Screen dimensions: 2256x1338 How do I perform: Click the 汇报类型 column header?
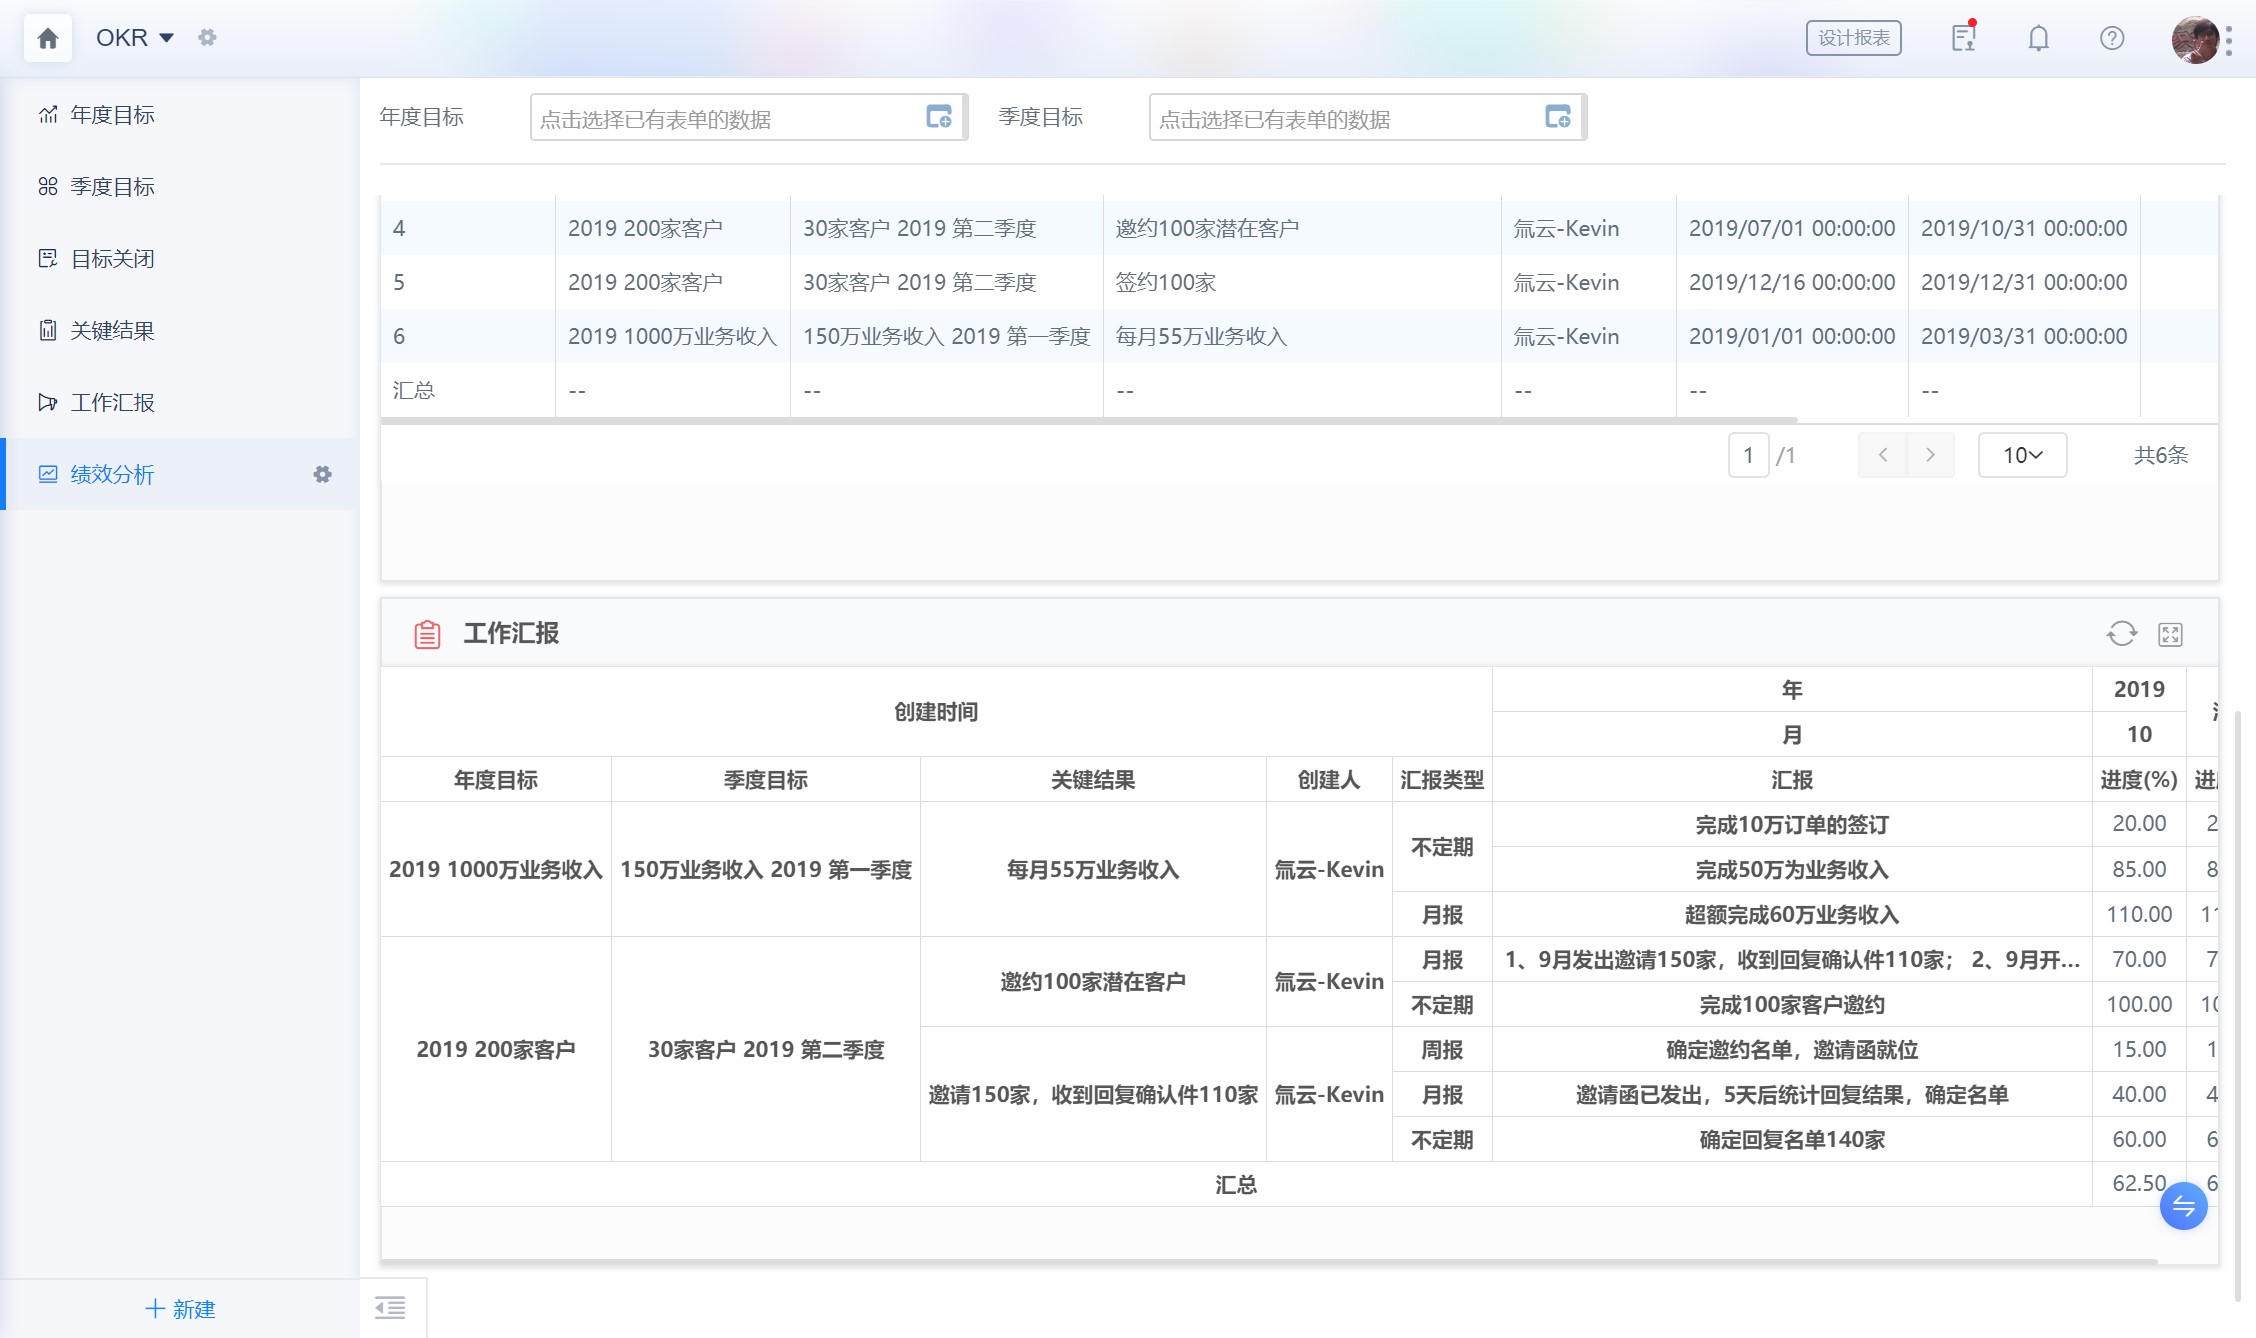pyautogui.click(x=1442, y=780)
